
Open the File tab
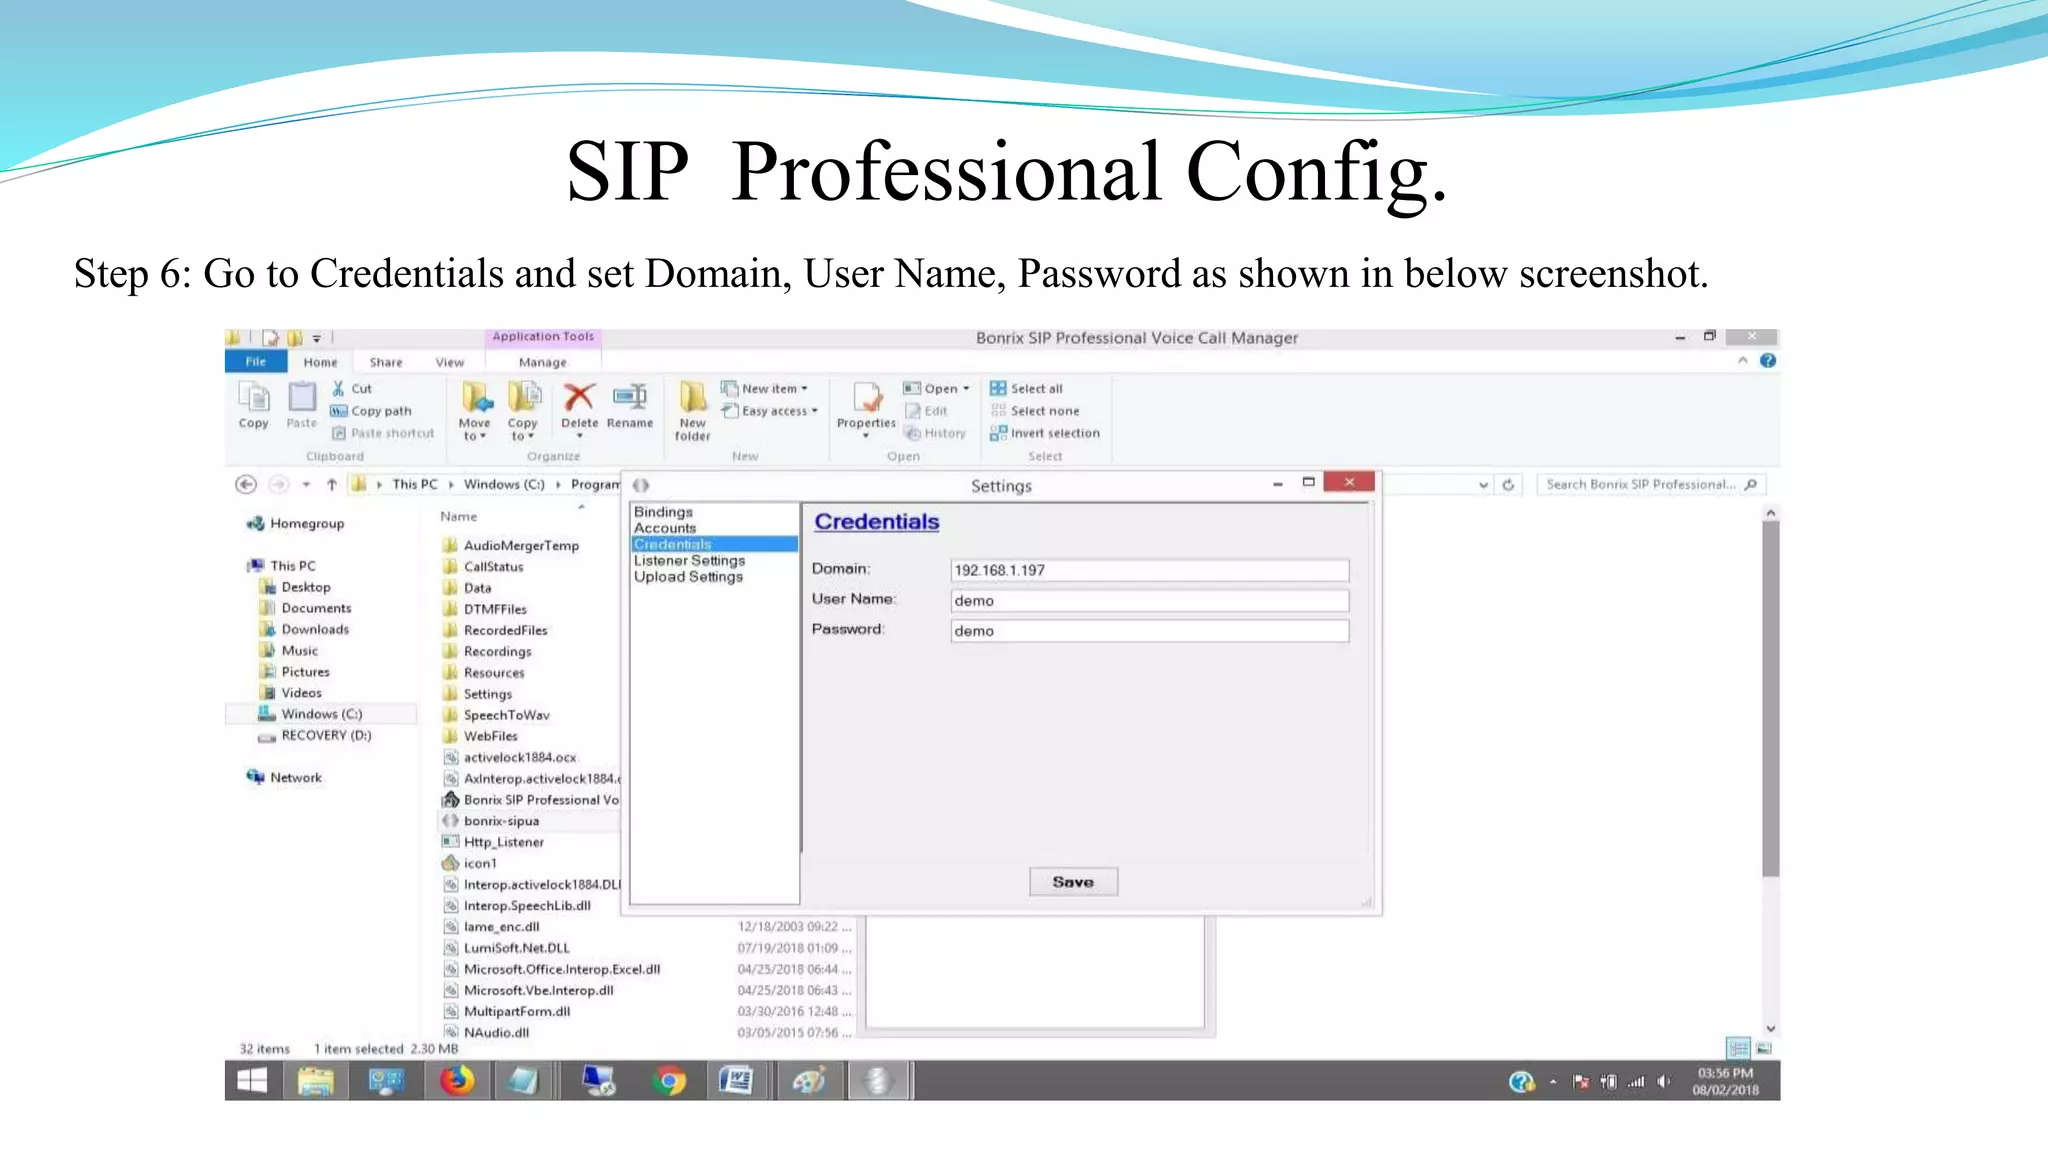256,362
